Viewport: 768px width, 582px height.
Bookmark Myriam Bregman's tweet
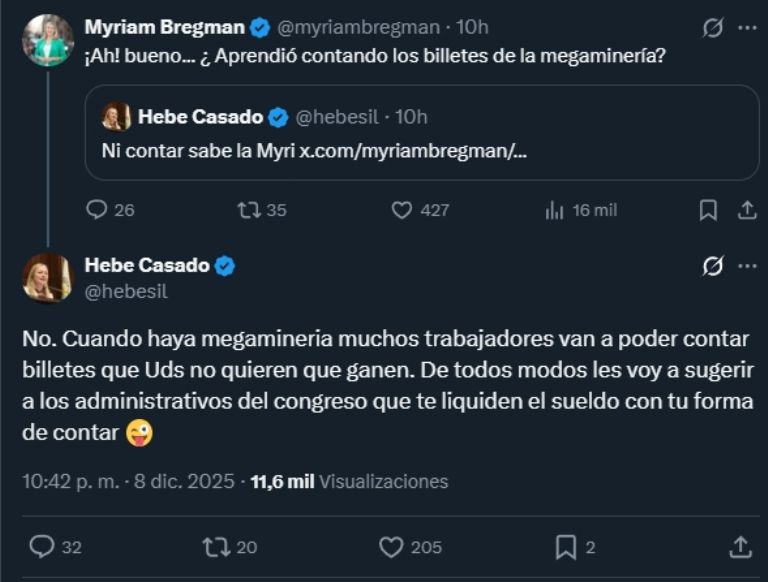pyautogui.click(x=708, y=210)
